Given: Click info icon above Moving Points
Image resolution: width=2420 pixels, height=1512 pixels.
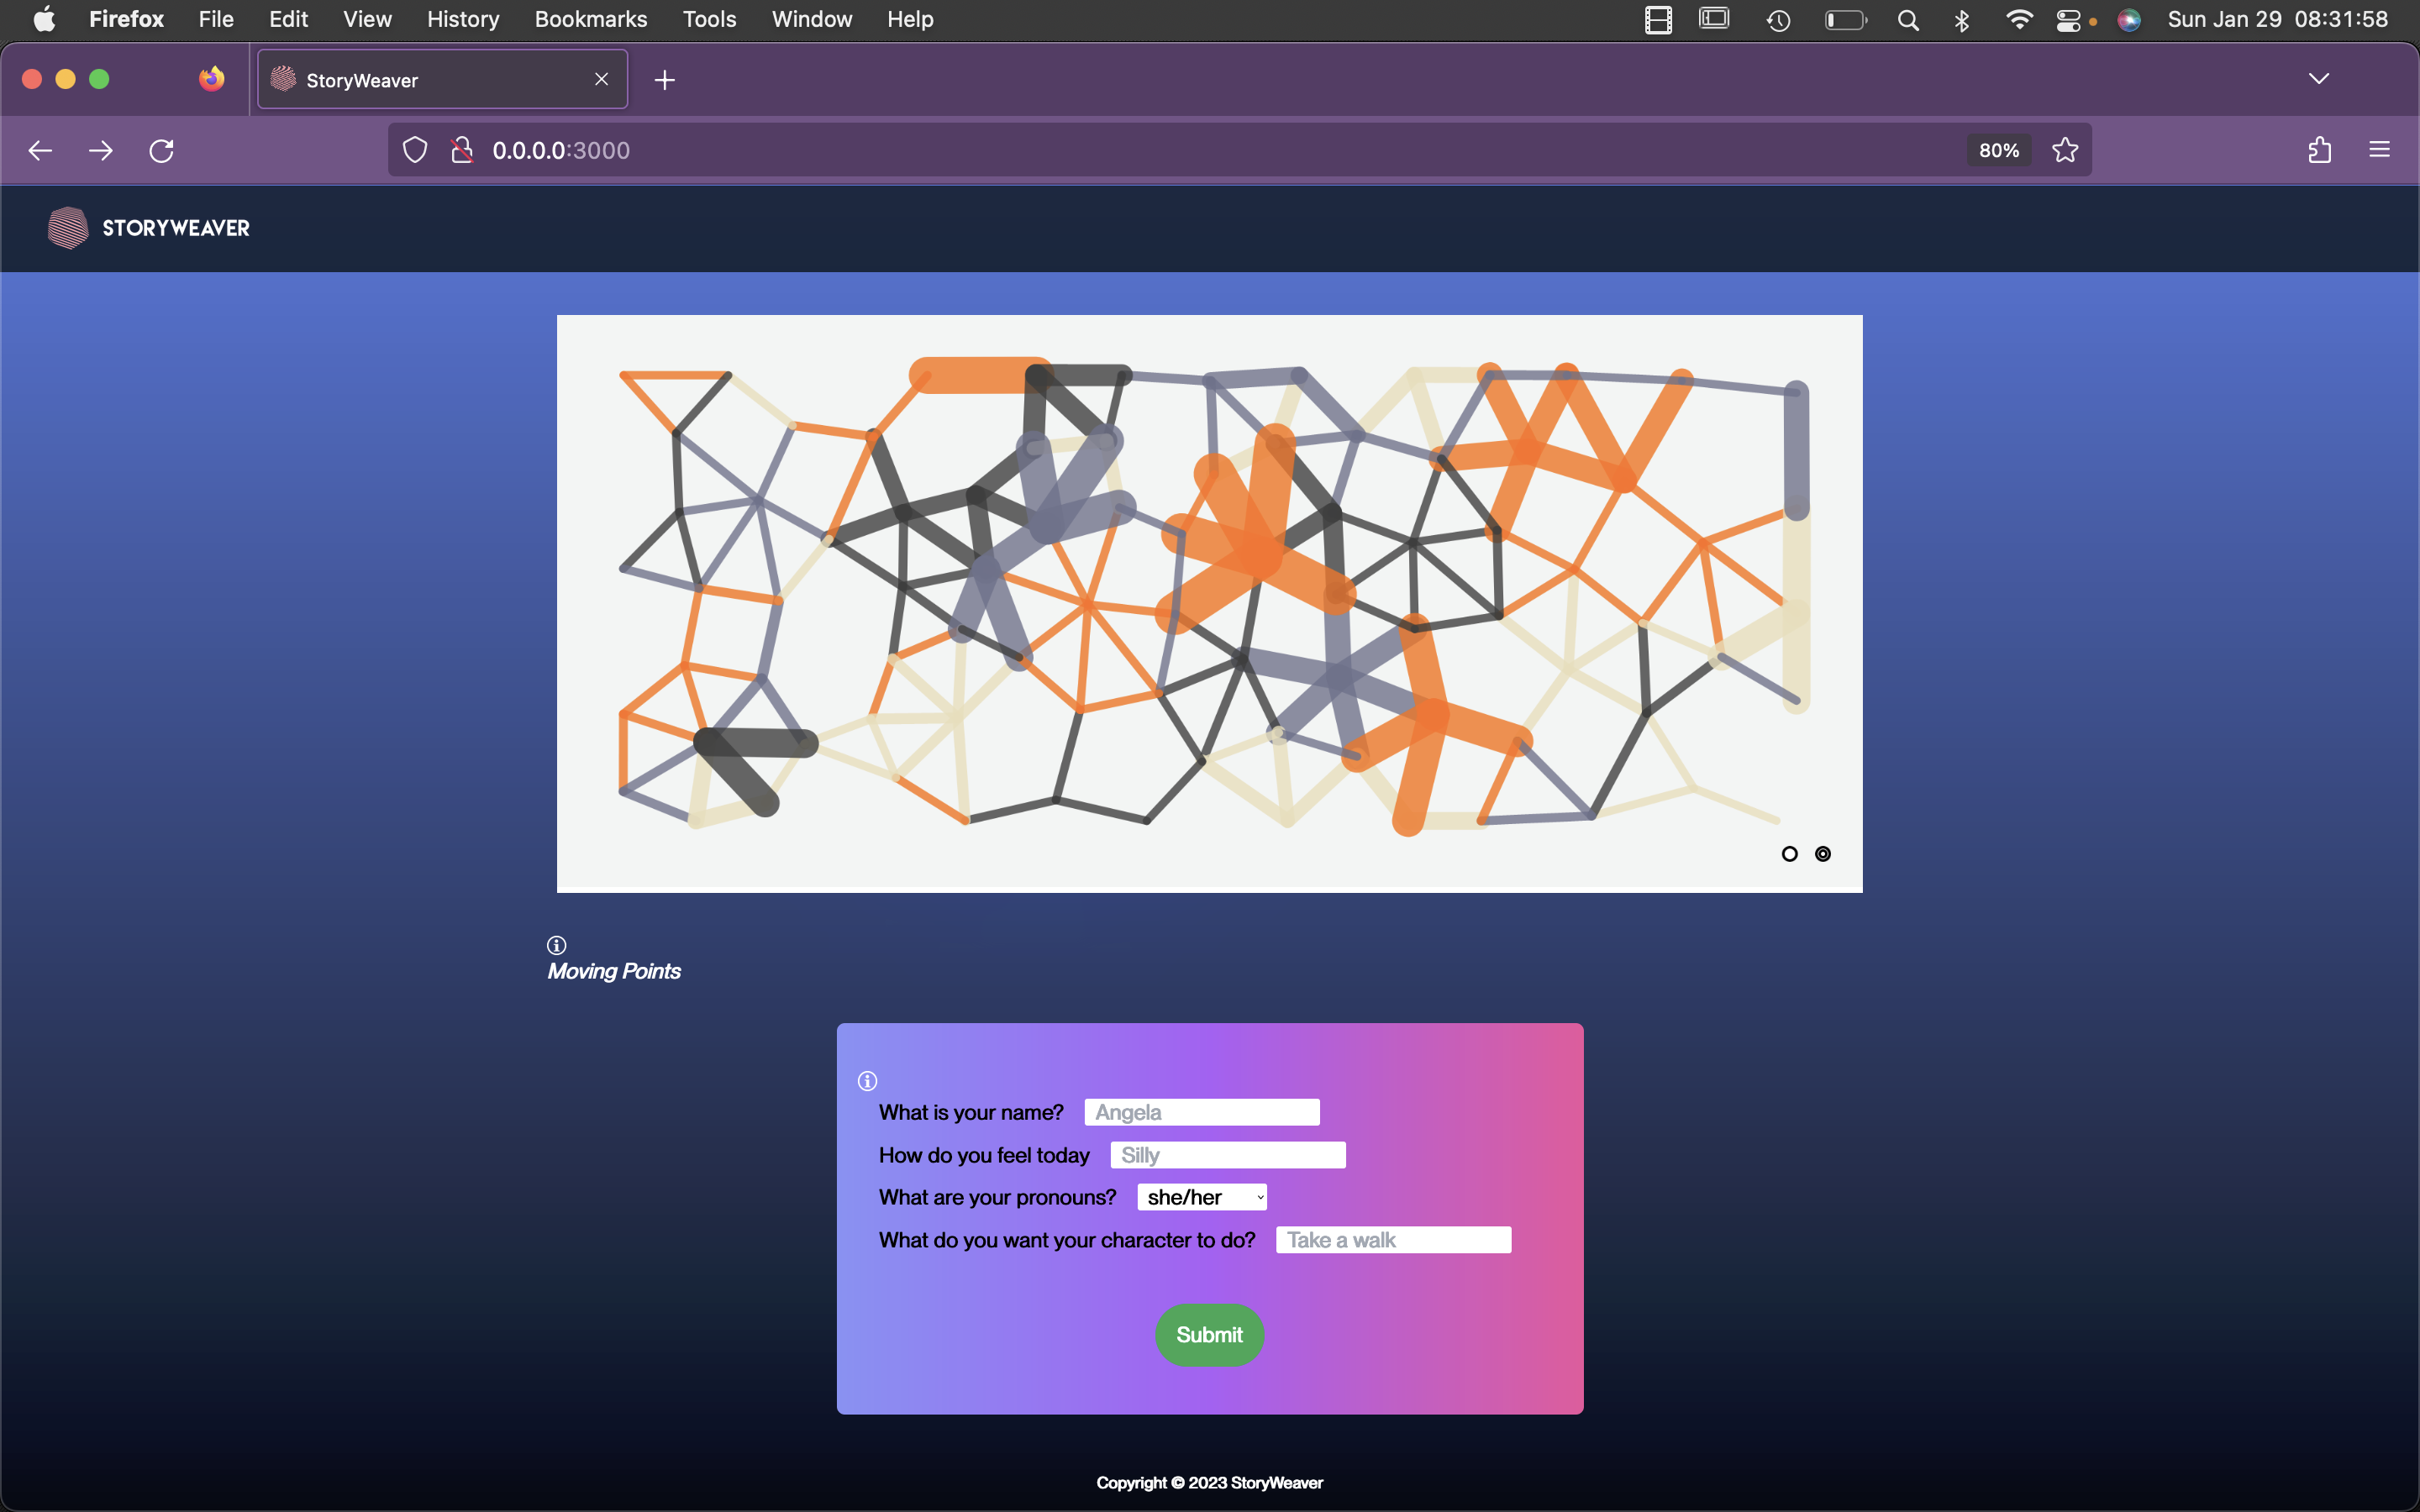Looking at the screenshot, I should click(x=557, y=945).
